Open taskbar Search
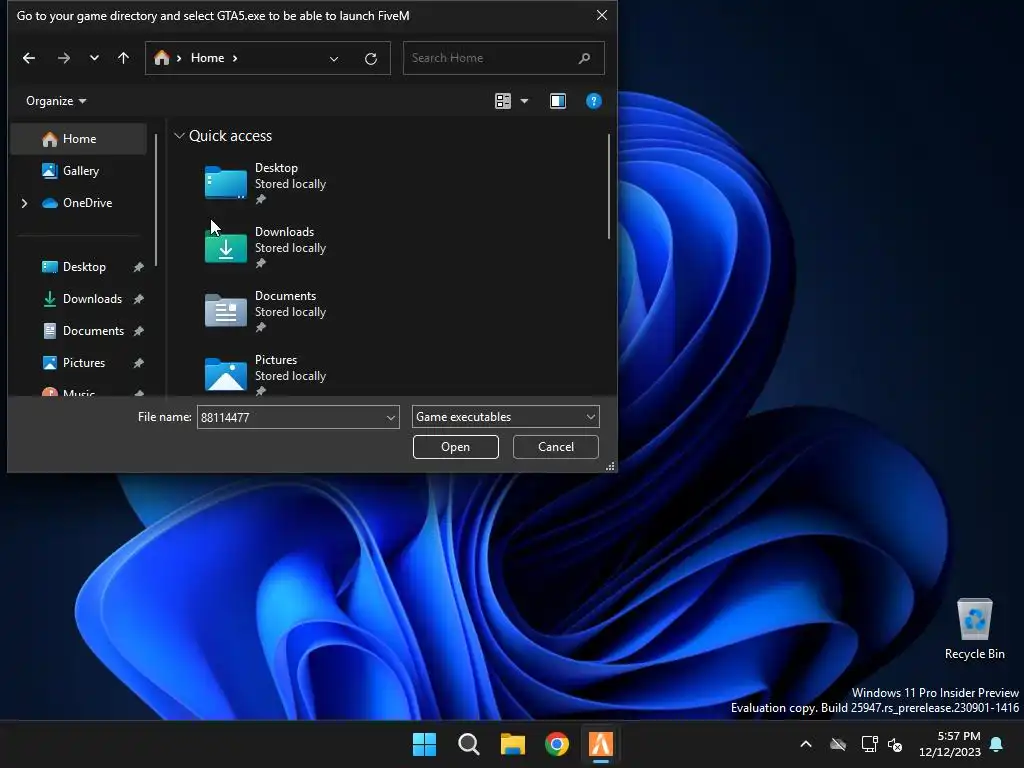 click(x=468, y=744)
